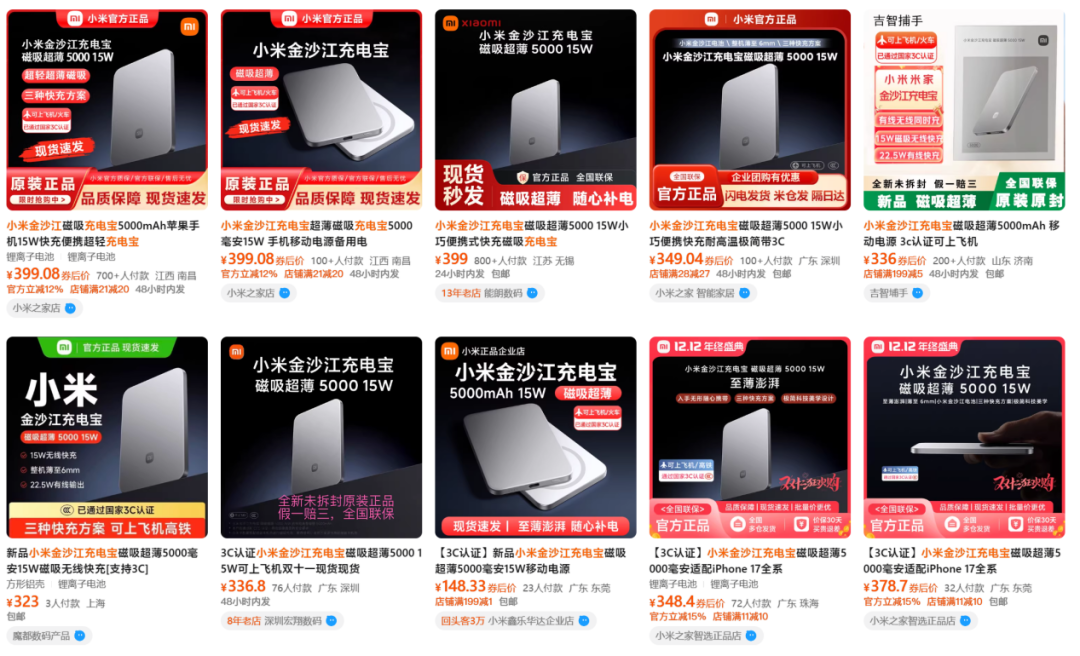Open the ¥148.33 小米正品企业店 product image

click(x=535, y=437)
